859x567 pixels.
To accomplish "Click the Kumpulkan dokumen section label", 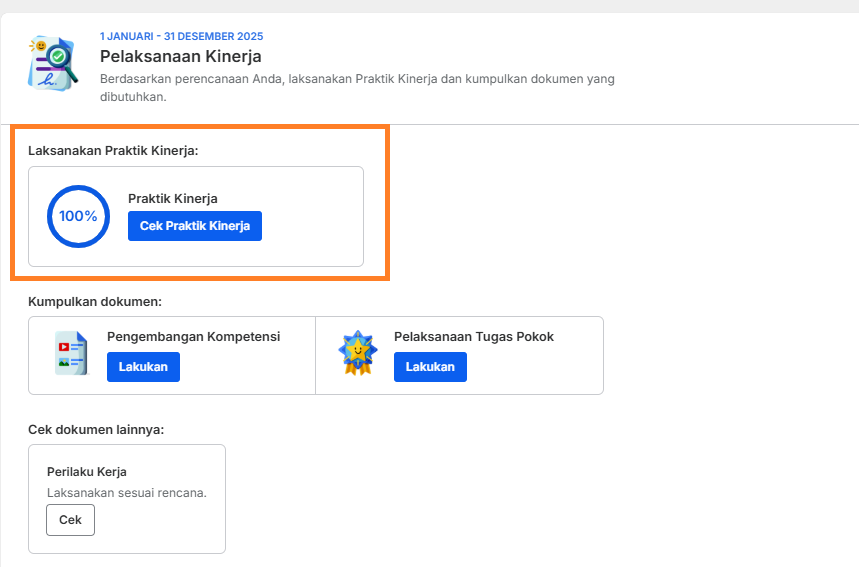I will click(95, 302).
